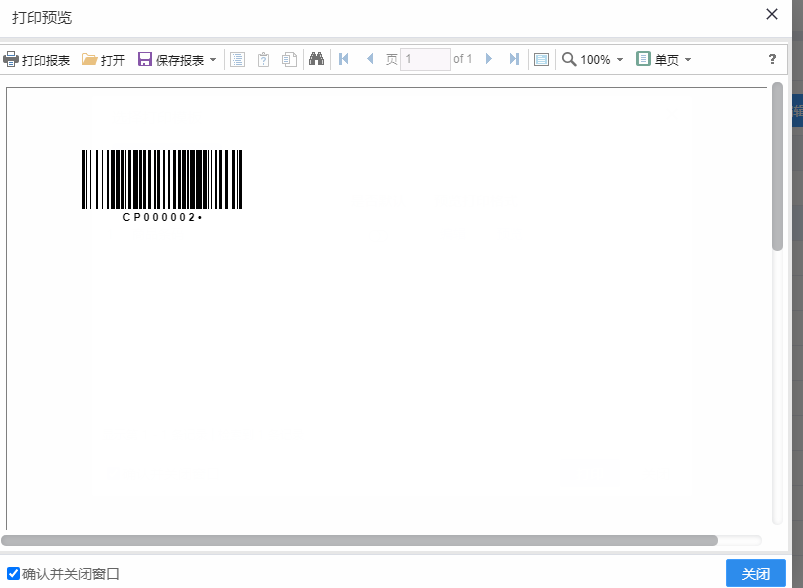This screenshot has height=588, width=803.
Task: Toggle full screen view icon
Action: (541, 59)
